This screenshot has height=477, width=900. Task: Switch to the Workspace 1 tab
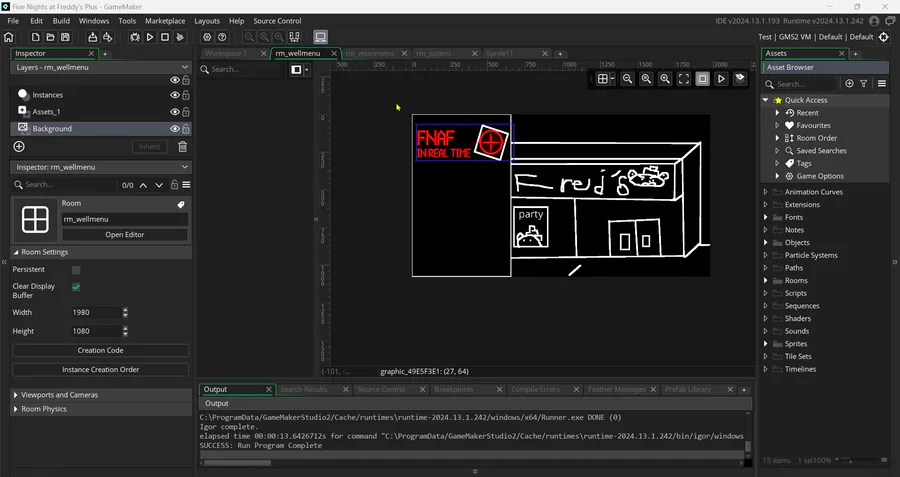(226, 53)
